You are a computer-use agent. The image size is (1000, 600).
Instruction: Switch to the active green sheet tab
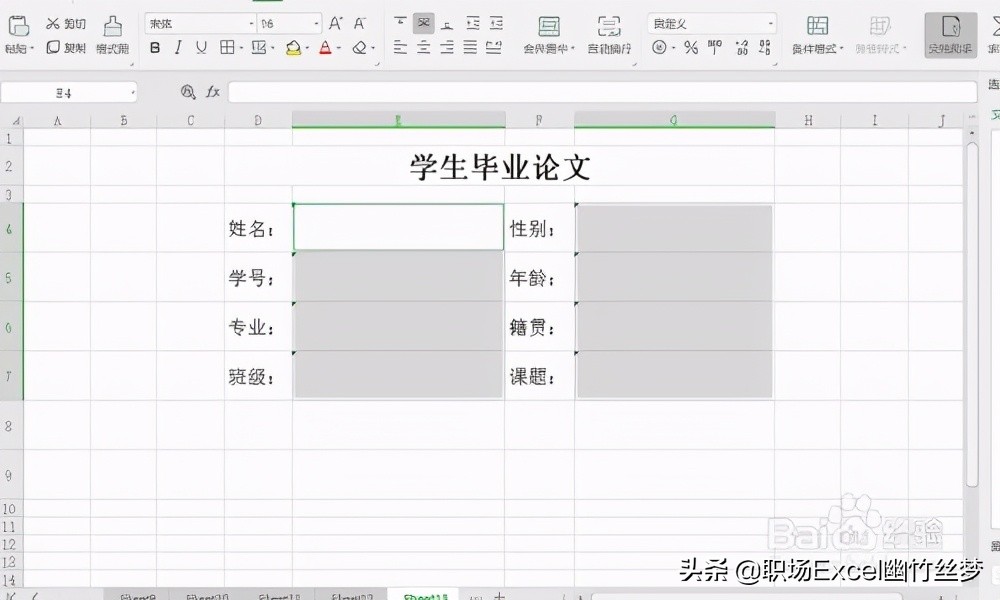tap(423, 593)
